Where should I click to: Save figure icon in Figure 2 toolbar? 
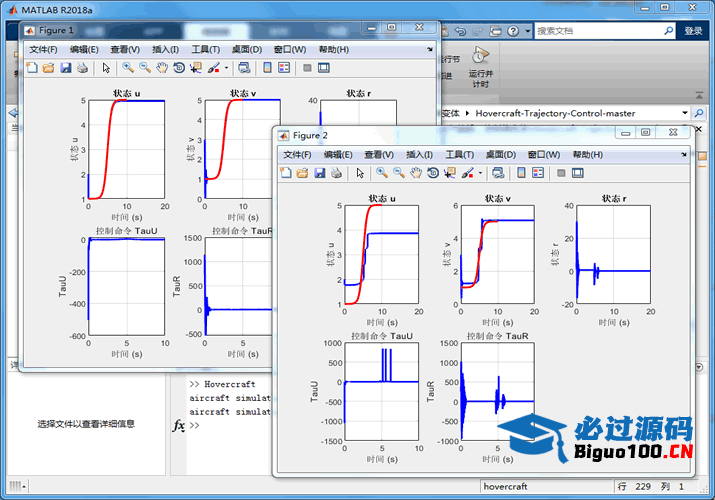[x=320, y=173]
